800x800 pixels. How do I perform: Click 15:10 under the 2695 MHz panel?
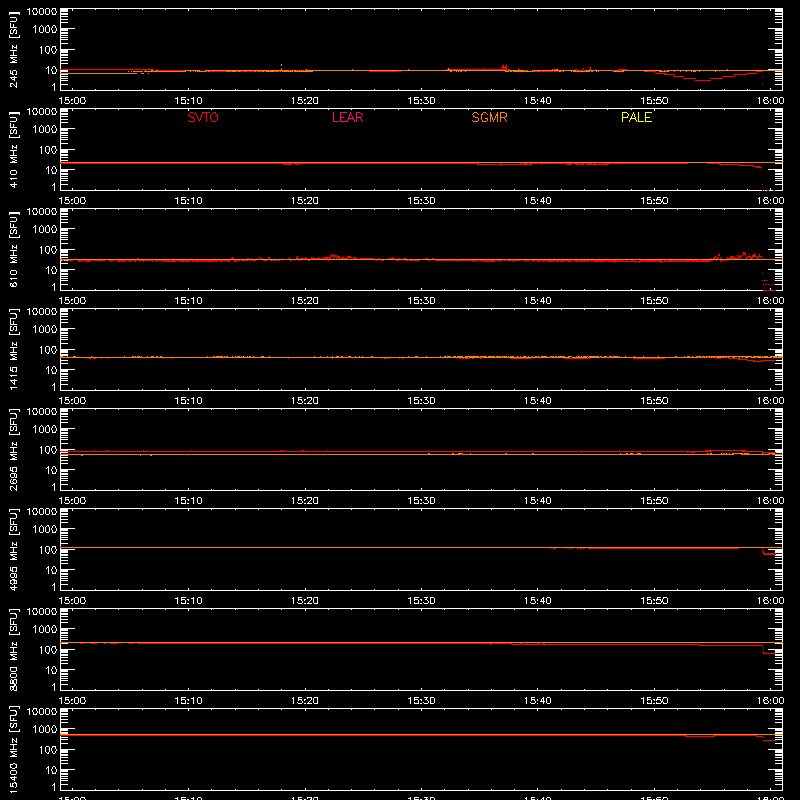(188, 501)
